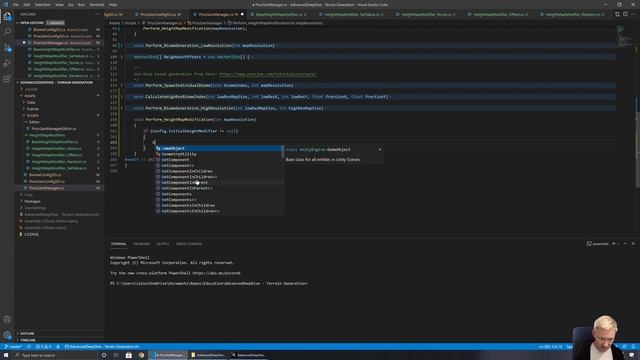The height and width of the screenshot is (360, 640).
Task: Open the Source Control view in activity bar
Action: 7,48
